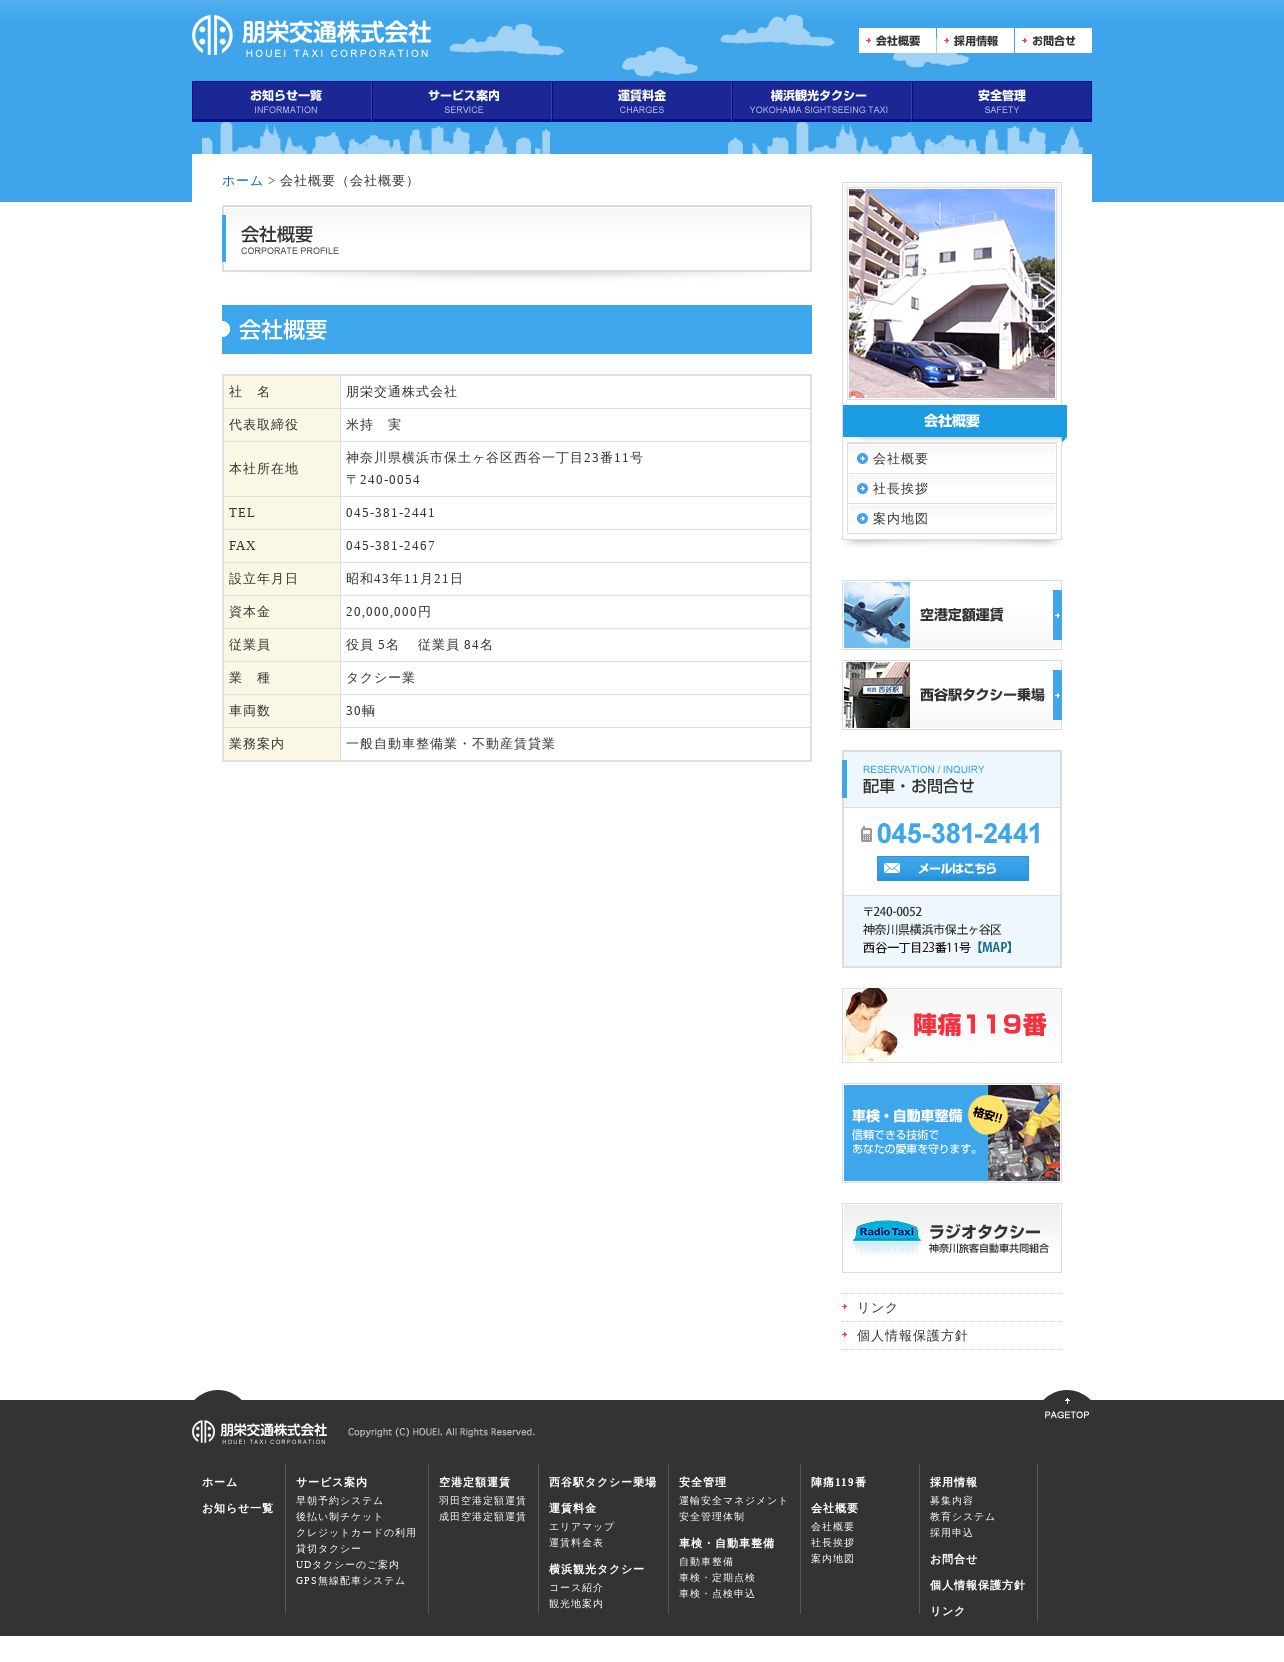
Task: Open 空港定額運賃 airplane banner
Action: click(x=952, y=615)
